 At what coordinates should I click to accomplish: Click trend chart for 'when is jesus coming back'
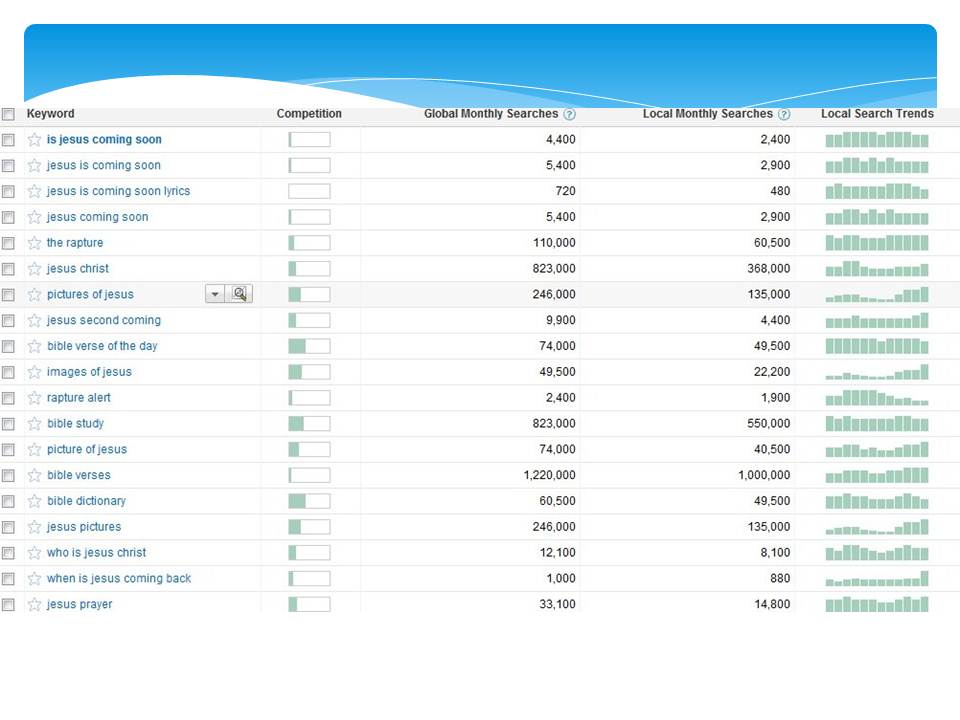click(x=877, y=579)
